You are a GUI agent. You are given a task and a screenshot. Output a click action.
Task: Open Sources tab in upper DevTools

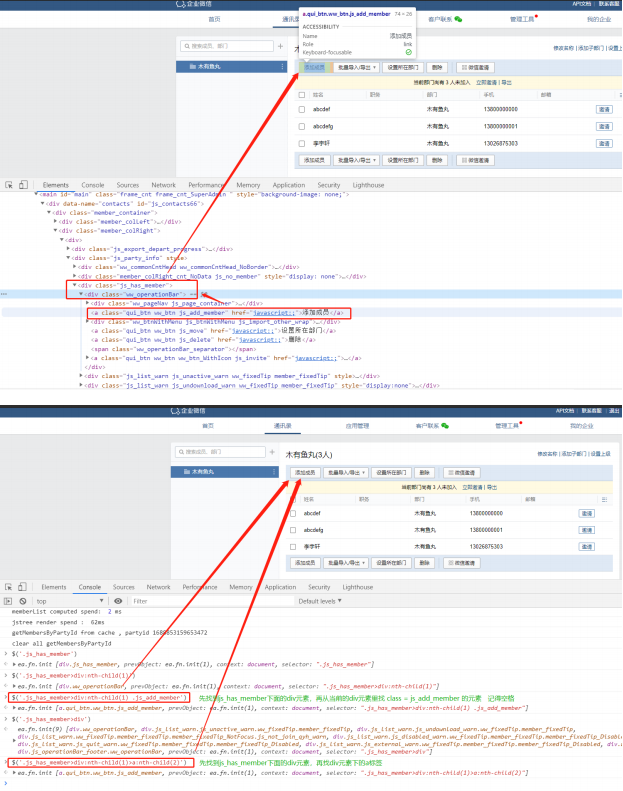coord(128,185)
